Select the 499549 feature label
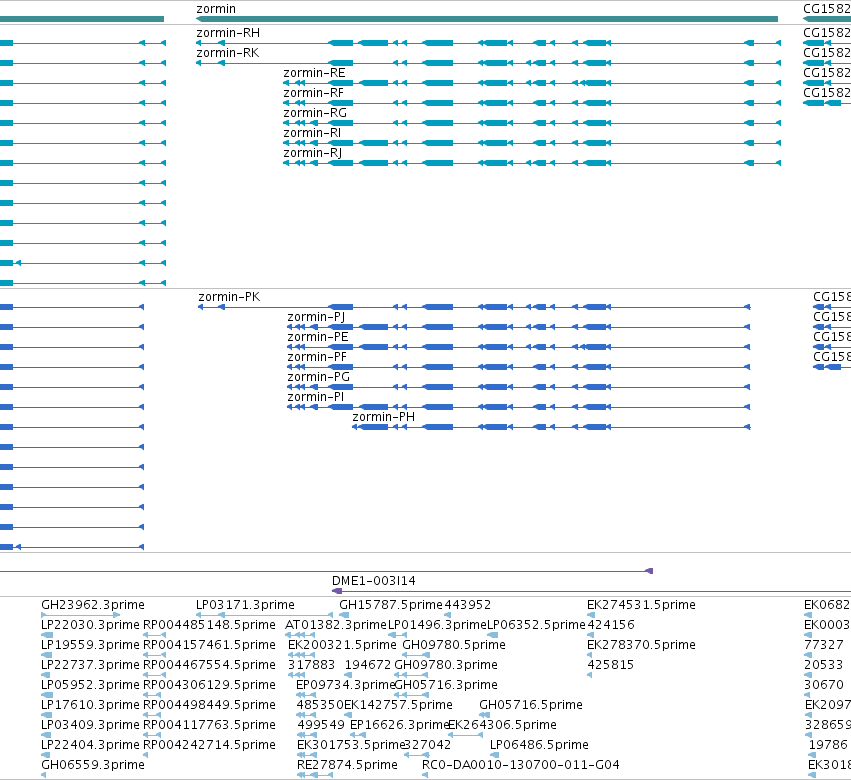The width and height of the screenshot is (851, 780). [321, 726]
